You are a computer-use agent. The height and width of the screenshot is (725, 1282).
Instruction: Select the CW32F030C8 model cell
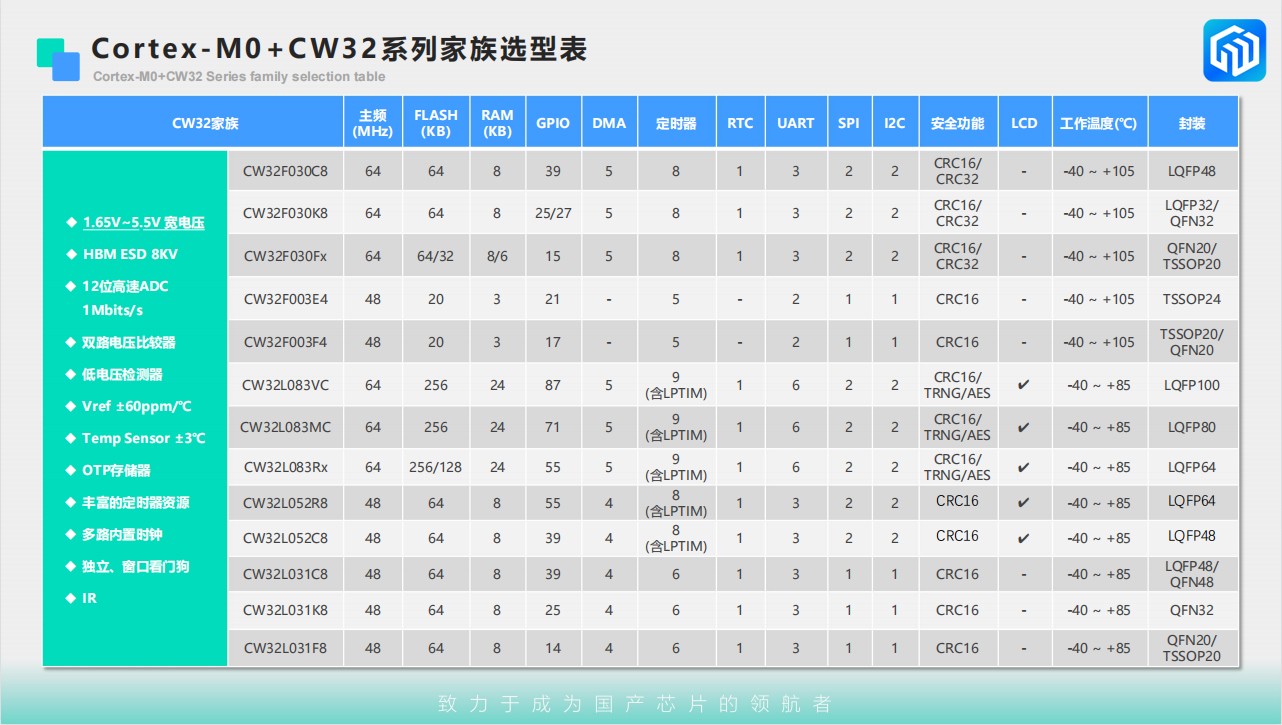(x=286, y=171)
